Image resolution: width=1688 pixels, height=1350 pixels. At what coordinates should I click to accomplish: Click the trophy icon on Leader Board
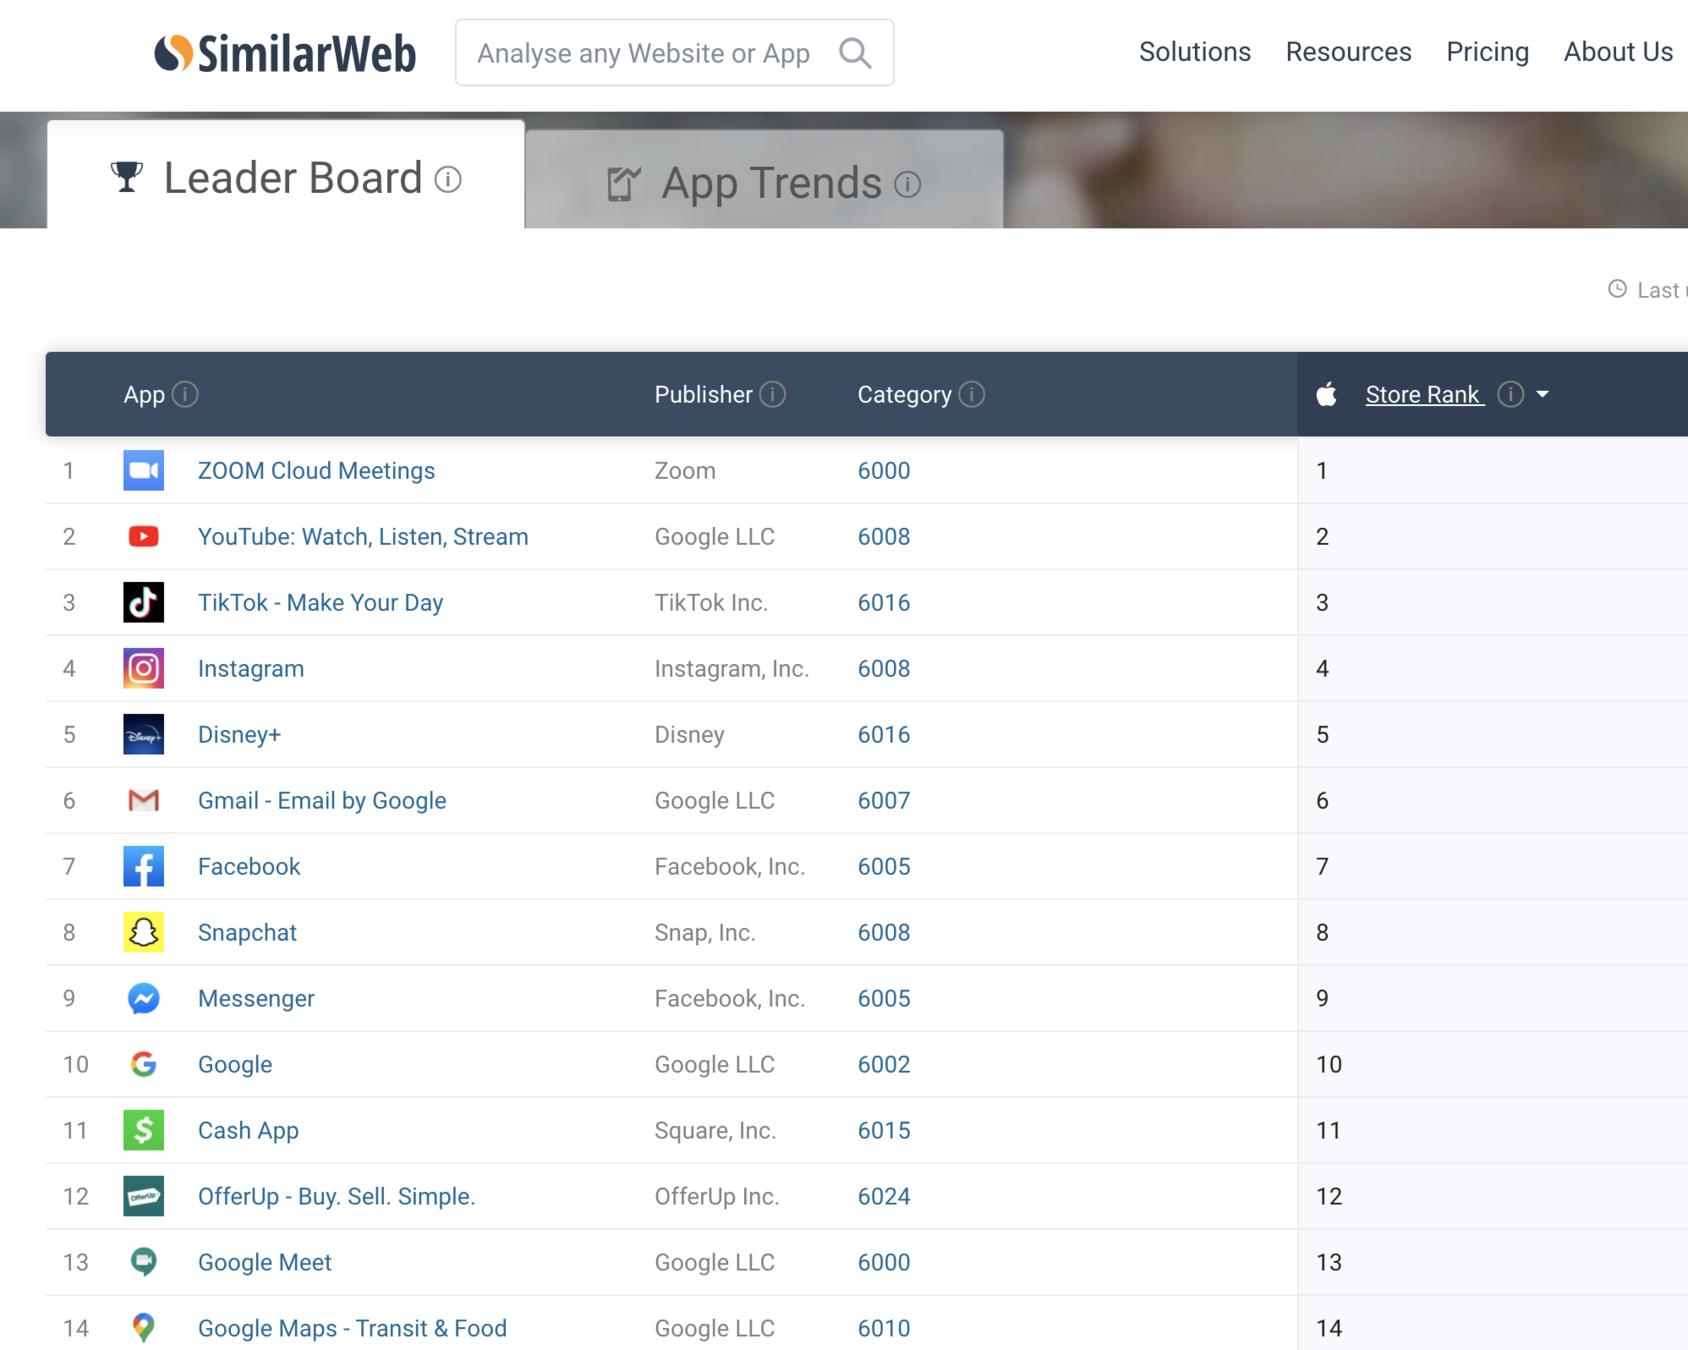(x=127, y=177)
